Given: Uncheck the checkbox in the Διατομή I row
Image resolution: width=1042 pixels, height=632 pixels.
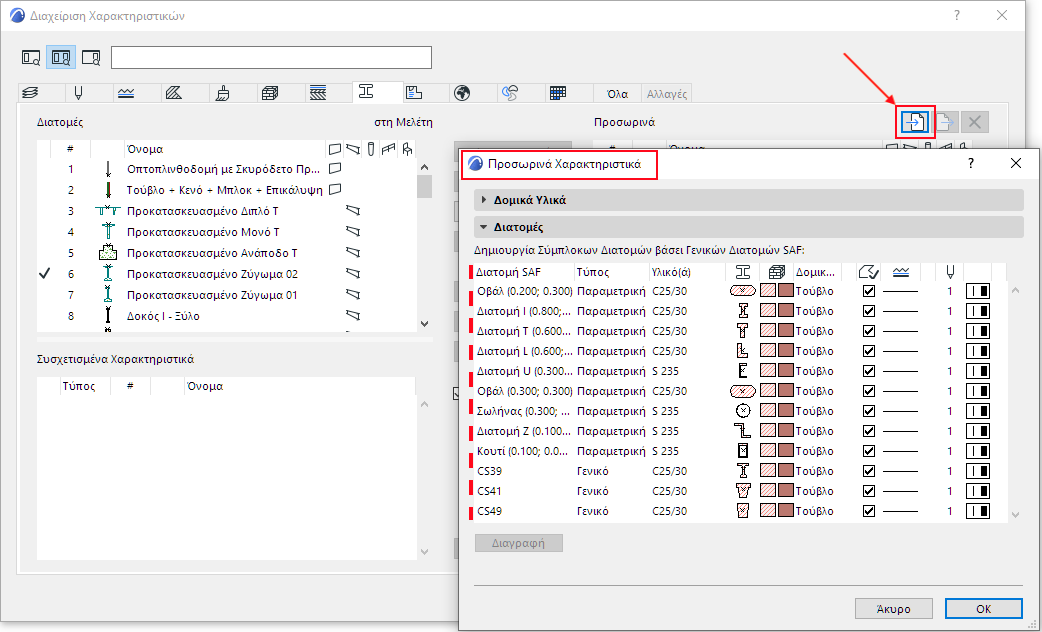Looking at the screenshot, I should 869,311.
